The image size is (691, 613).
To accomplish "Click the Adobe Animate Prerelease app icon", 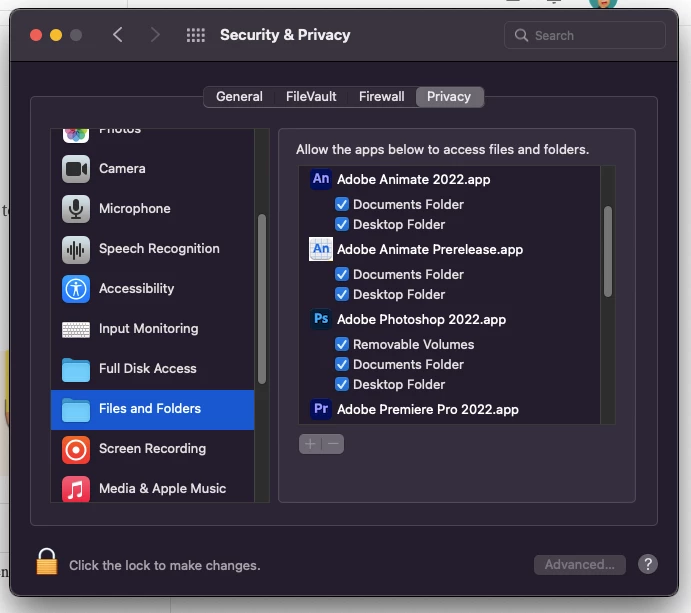I will 321,249.
